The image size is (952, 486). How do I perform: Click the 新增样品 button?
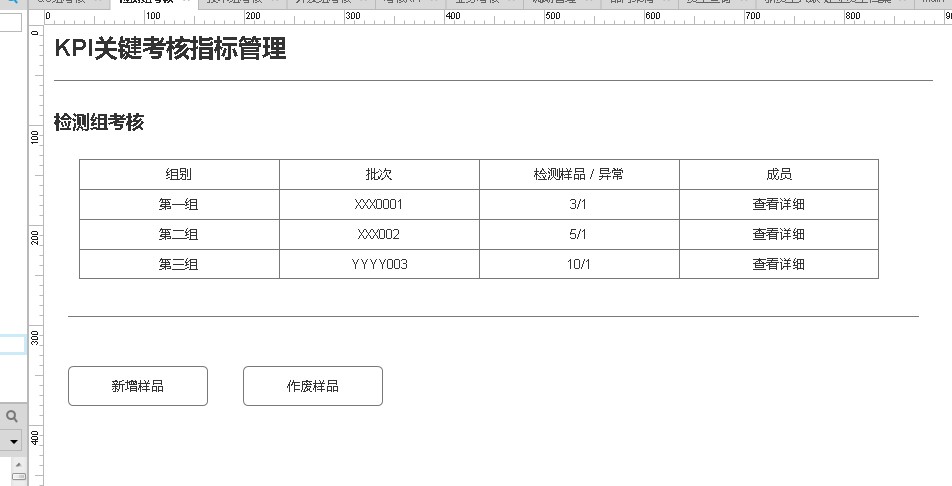[138, 386]
